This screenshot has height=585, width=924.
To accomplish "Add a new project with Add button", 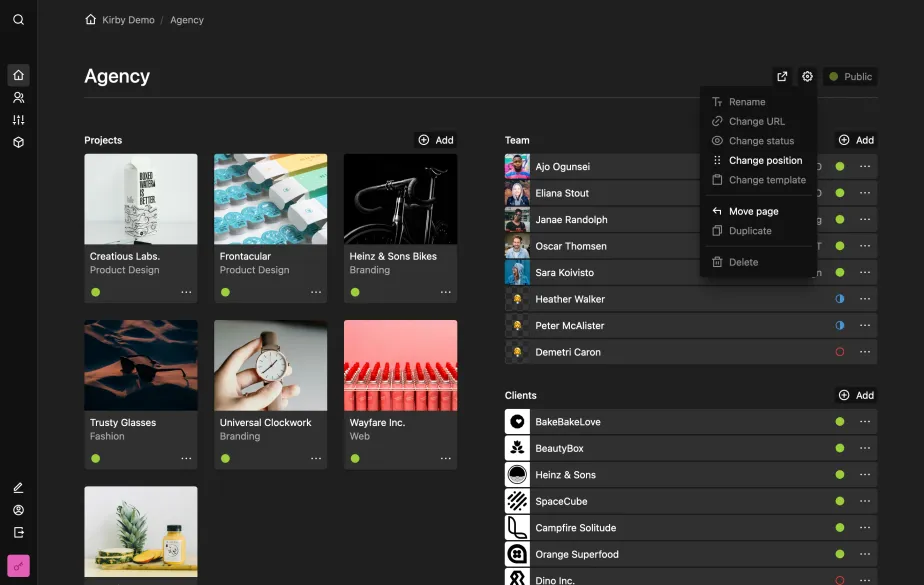I will click(436, 140).
